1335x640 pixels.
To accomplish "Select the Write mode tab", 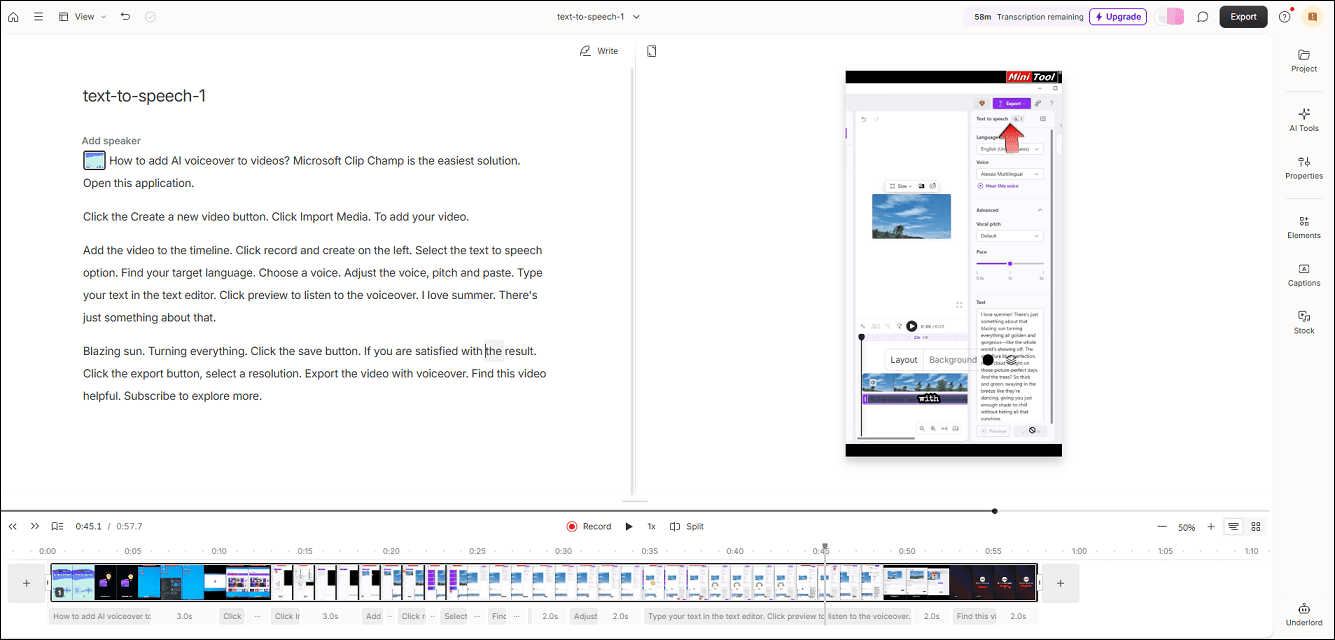I will pyautogui.click(x=599, y=51).
